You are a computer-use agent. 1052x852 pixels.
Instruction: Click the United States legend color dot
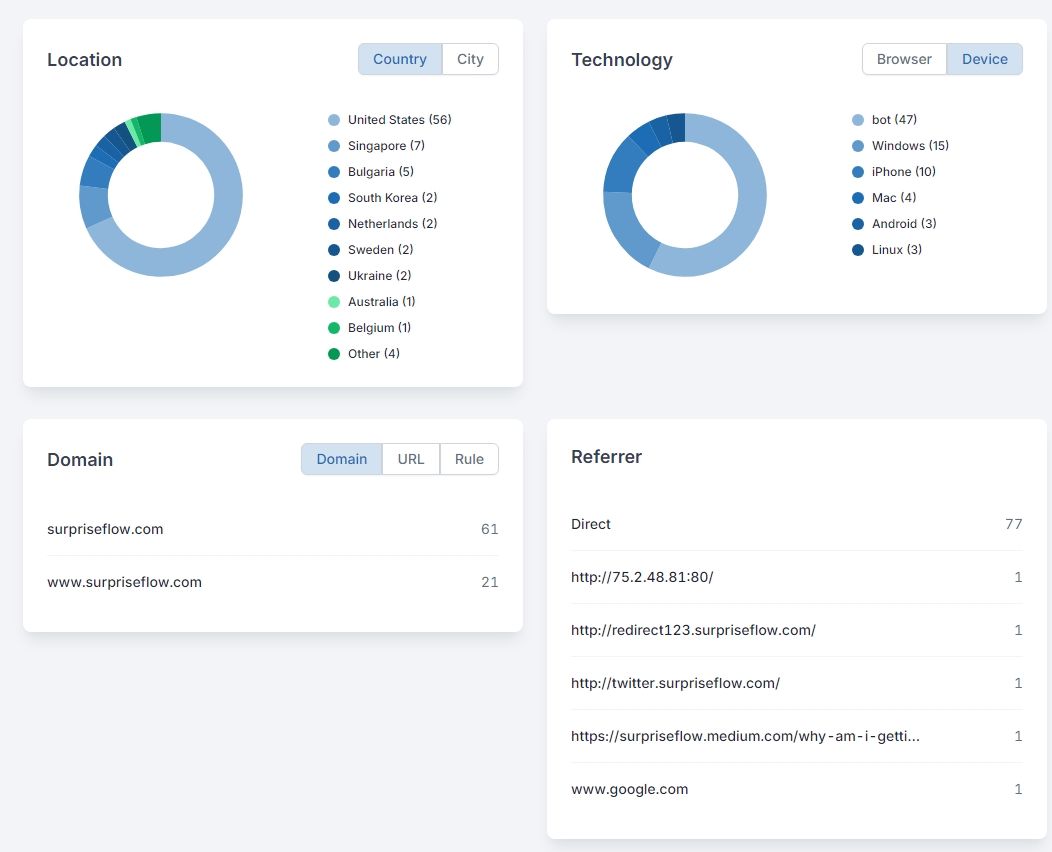point(334,120)
